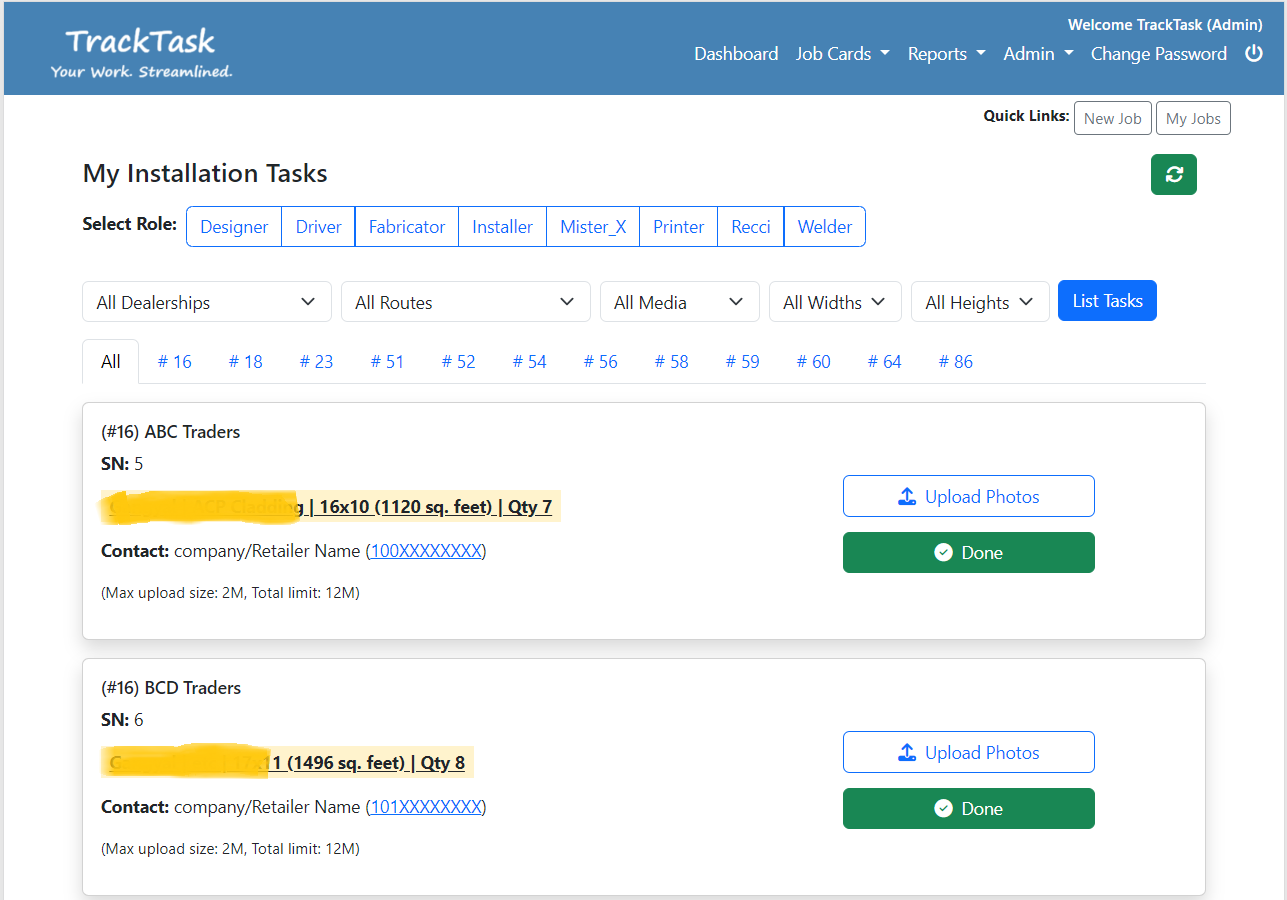Screen dimensions: 1287x900
Task: Mark ABC Traders task as Done
Action: point(968,553)
